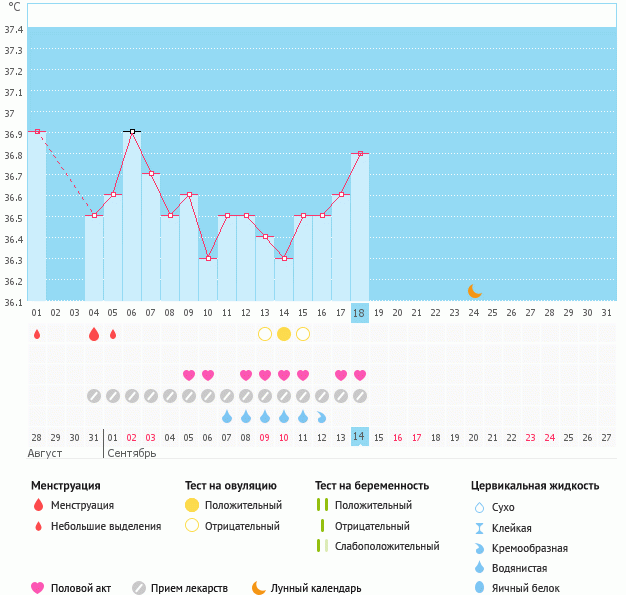This screenshot has width=626, height=595.
Task: Click the empty ovulation test circle on day 13
Action: (x=265, y=334)
